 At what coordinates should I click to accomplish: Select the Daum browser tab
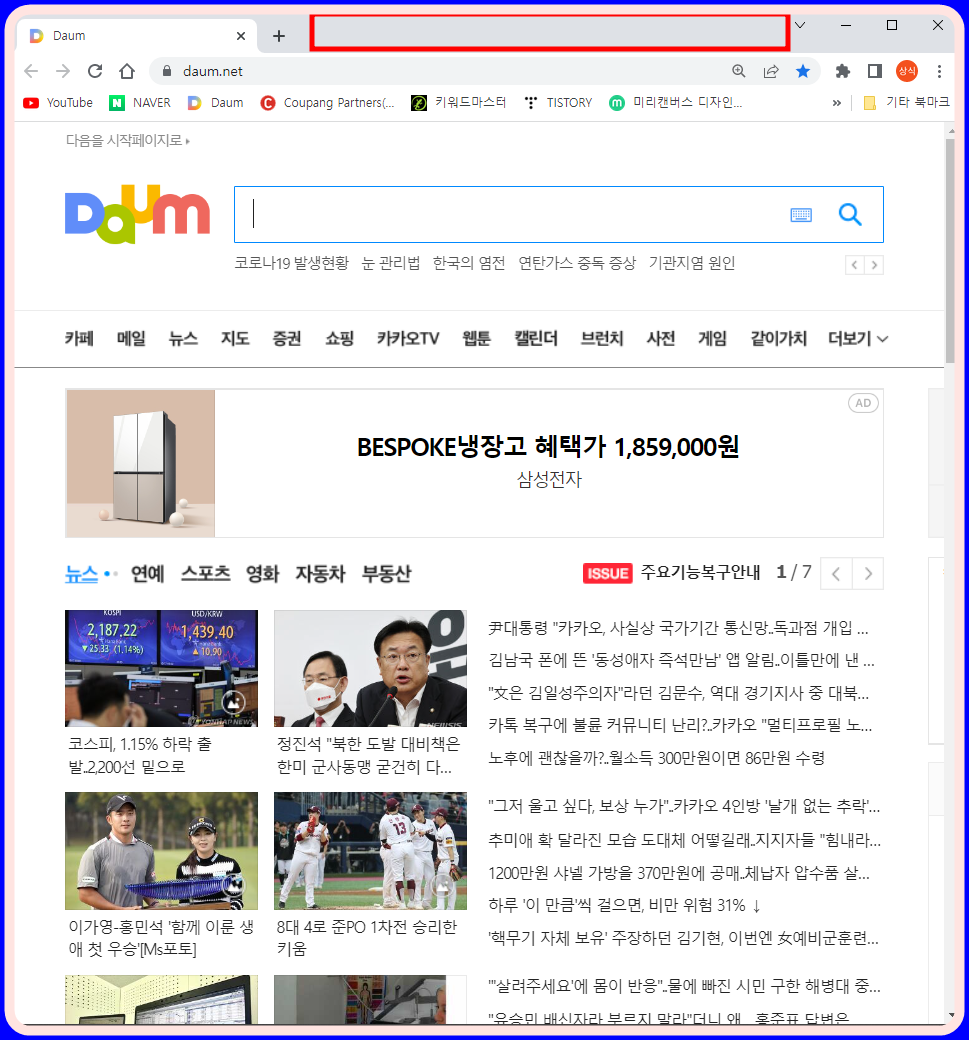point(137,36)
